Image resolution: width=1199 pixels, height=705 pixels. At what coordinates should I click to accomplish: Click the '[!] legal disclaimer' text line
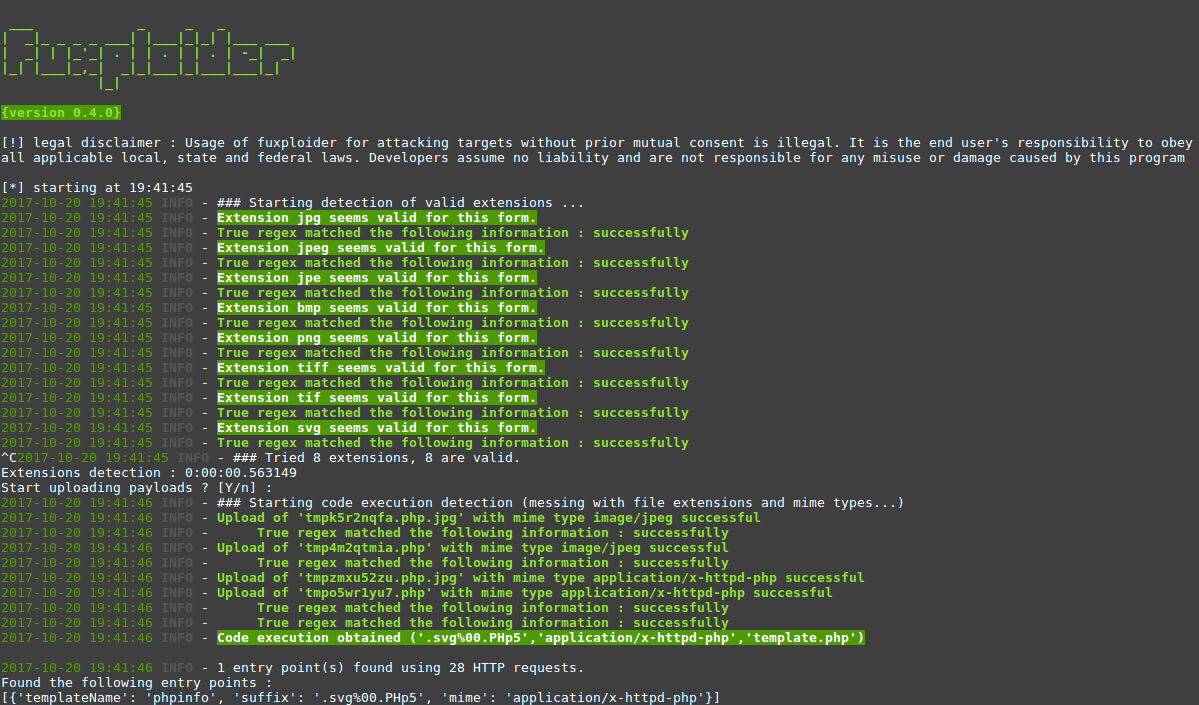[x=596, y=143]
